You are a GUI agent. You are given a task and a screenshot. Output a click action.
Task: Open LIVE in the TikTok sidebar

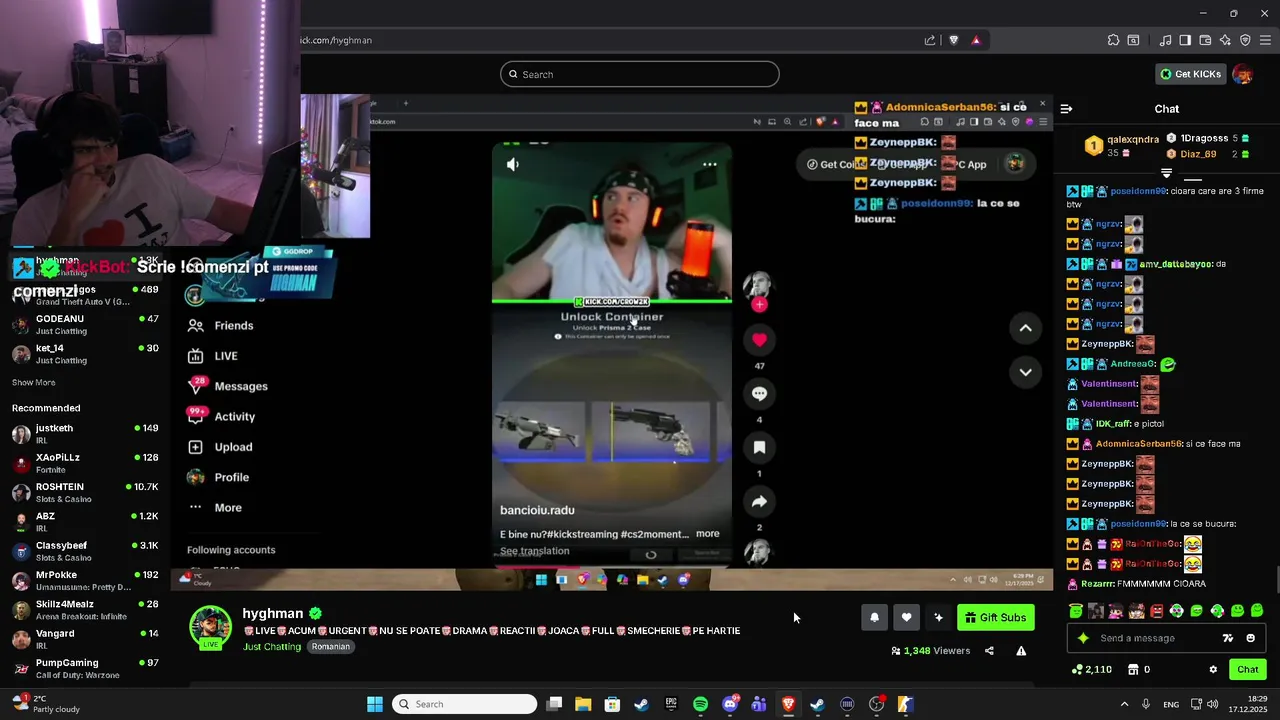pyautogui.click(x=213, y=356)
